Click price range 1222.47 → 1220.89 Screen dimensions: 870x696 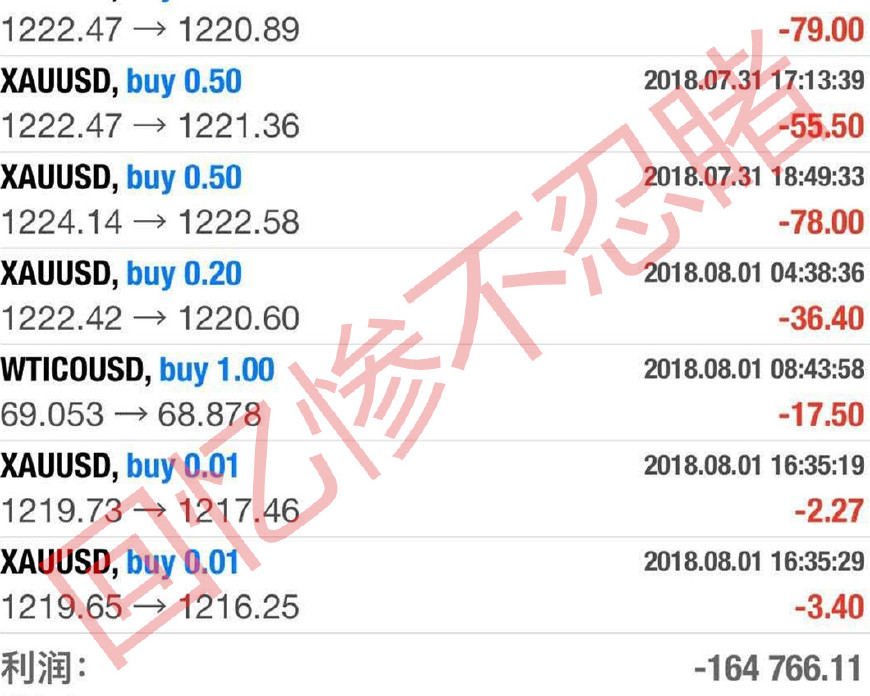tap(150, 29)
